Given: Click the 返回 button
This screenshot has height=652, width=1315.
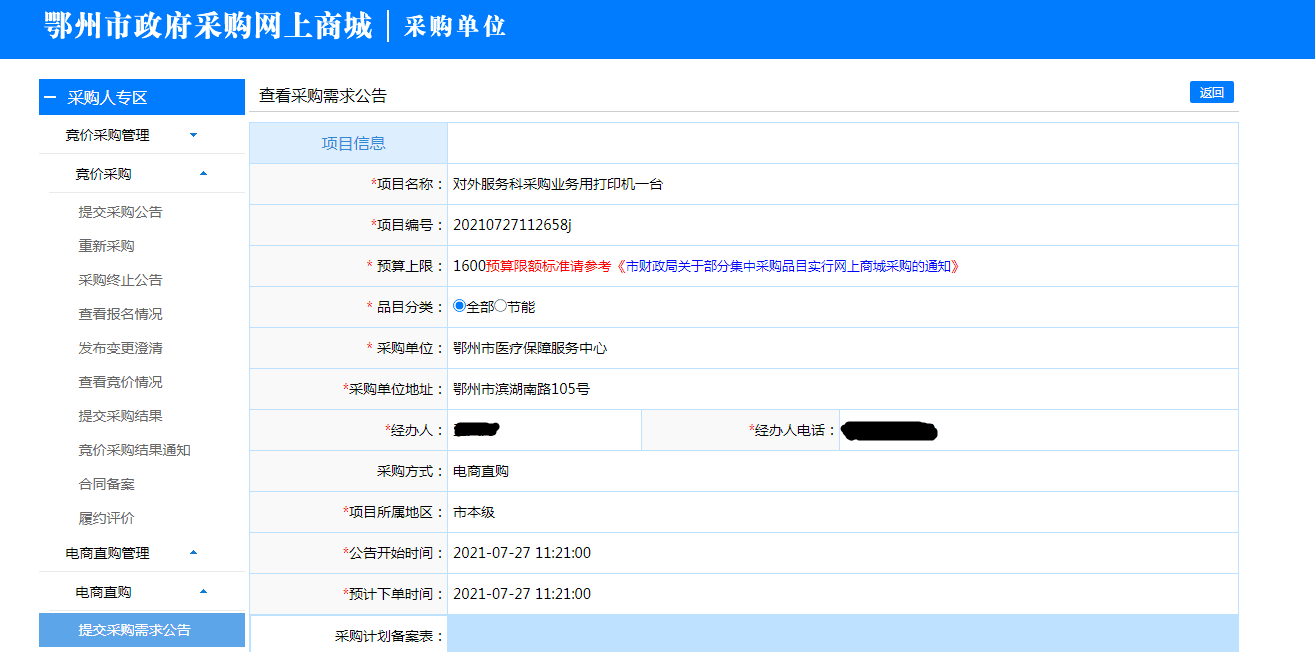Looking at the screenshot, I should (x=1211, y=92).
